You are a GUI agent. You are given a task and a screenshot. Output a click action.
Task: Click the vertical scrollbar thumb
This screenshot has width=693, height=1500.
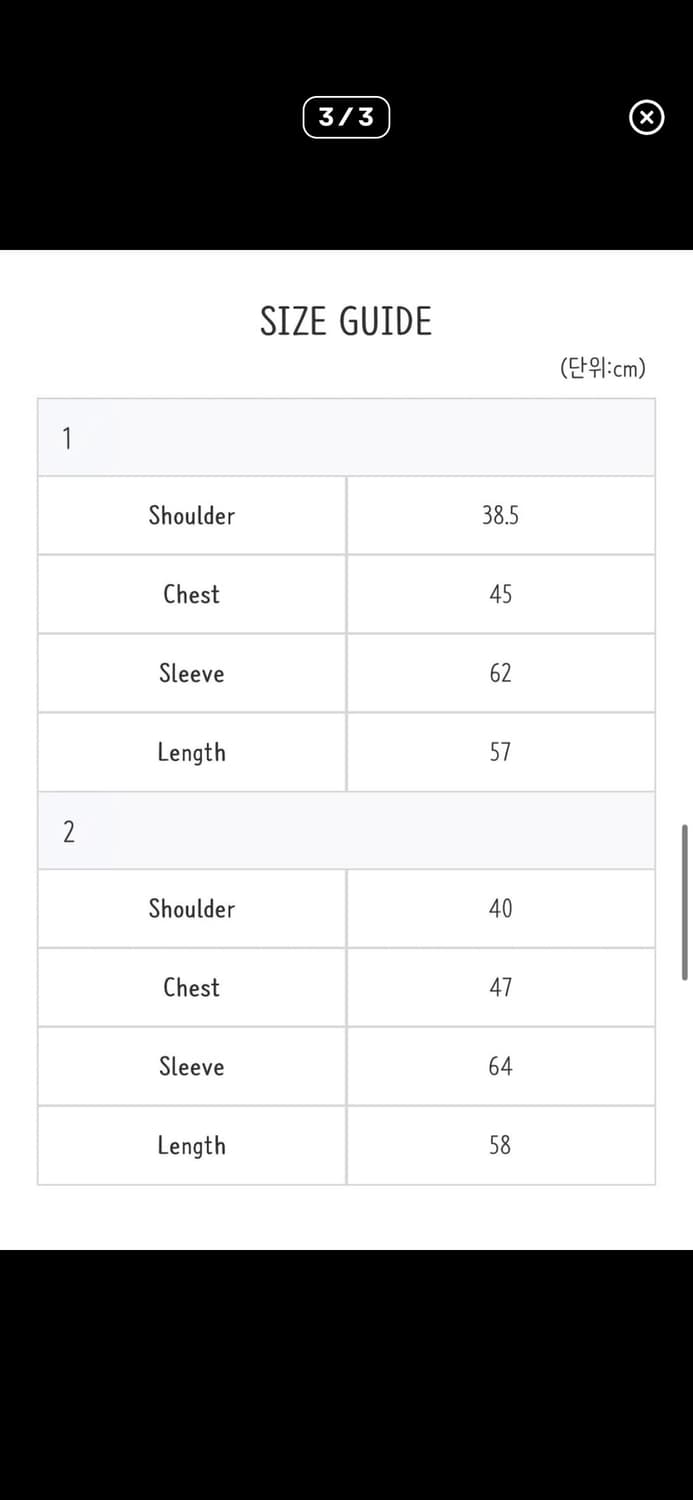685,902
